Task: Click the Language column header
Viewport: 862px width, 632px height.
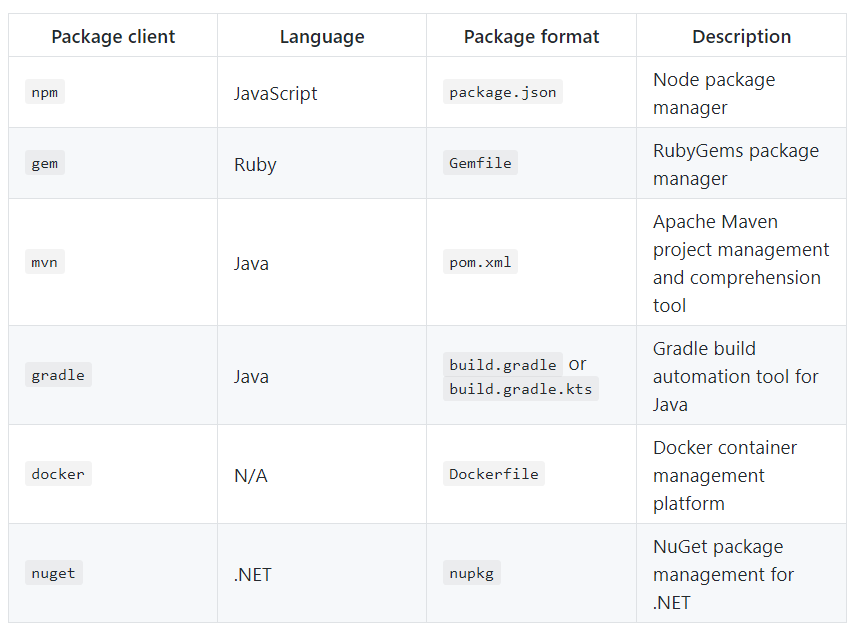Action: [x=321, y=36]
